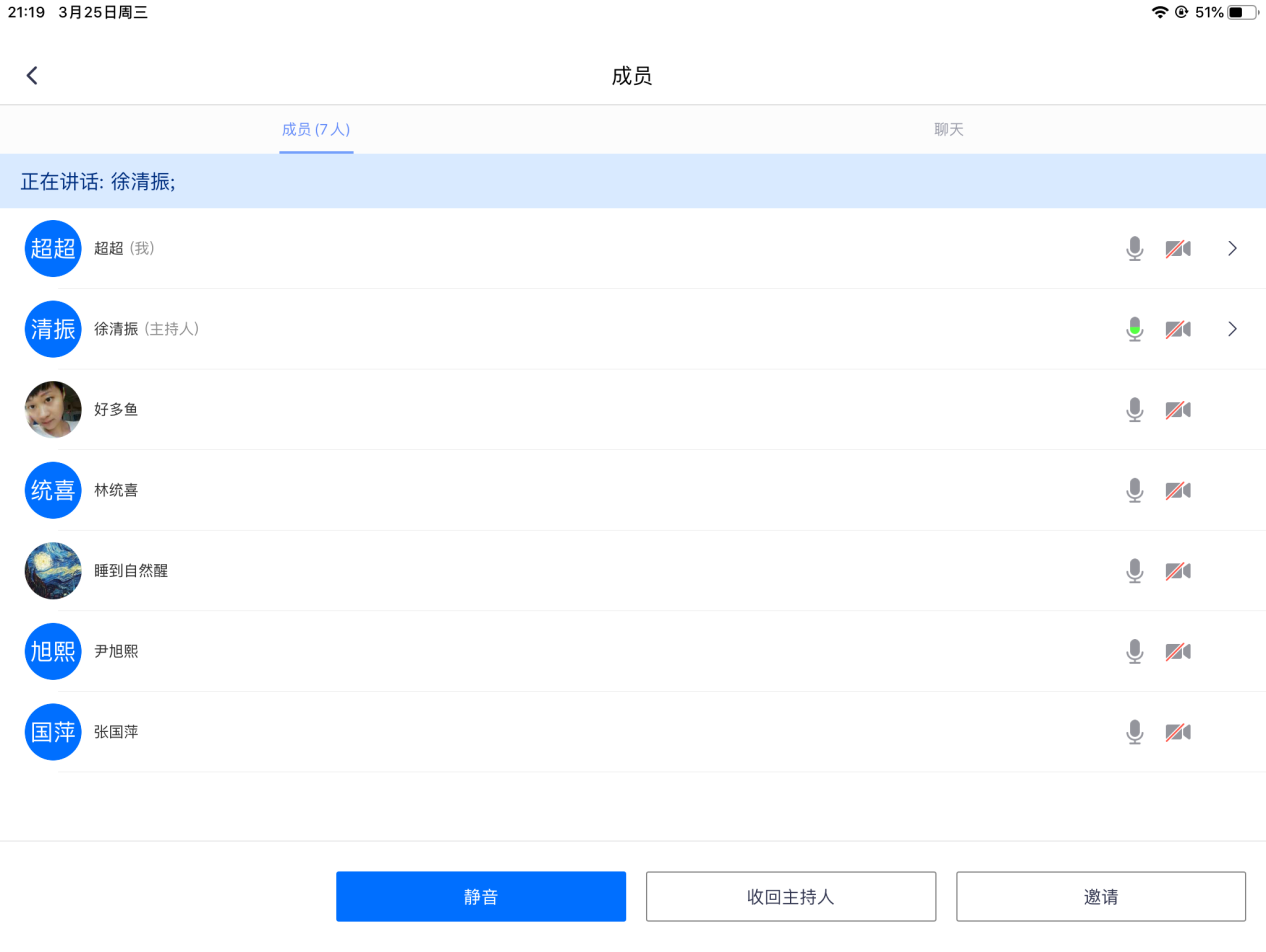Expand options chevron for 超超 (我)
Viewport: 1266px width, 952px height.
[1232, 248]
